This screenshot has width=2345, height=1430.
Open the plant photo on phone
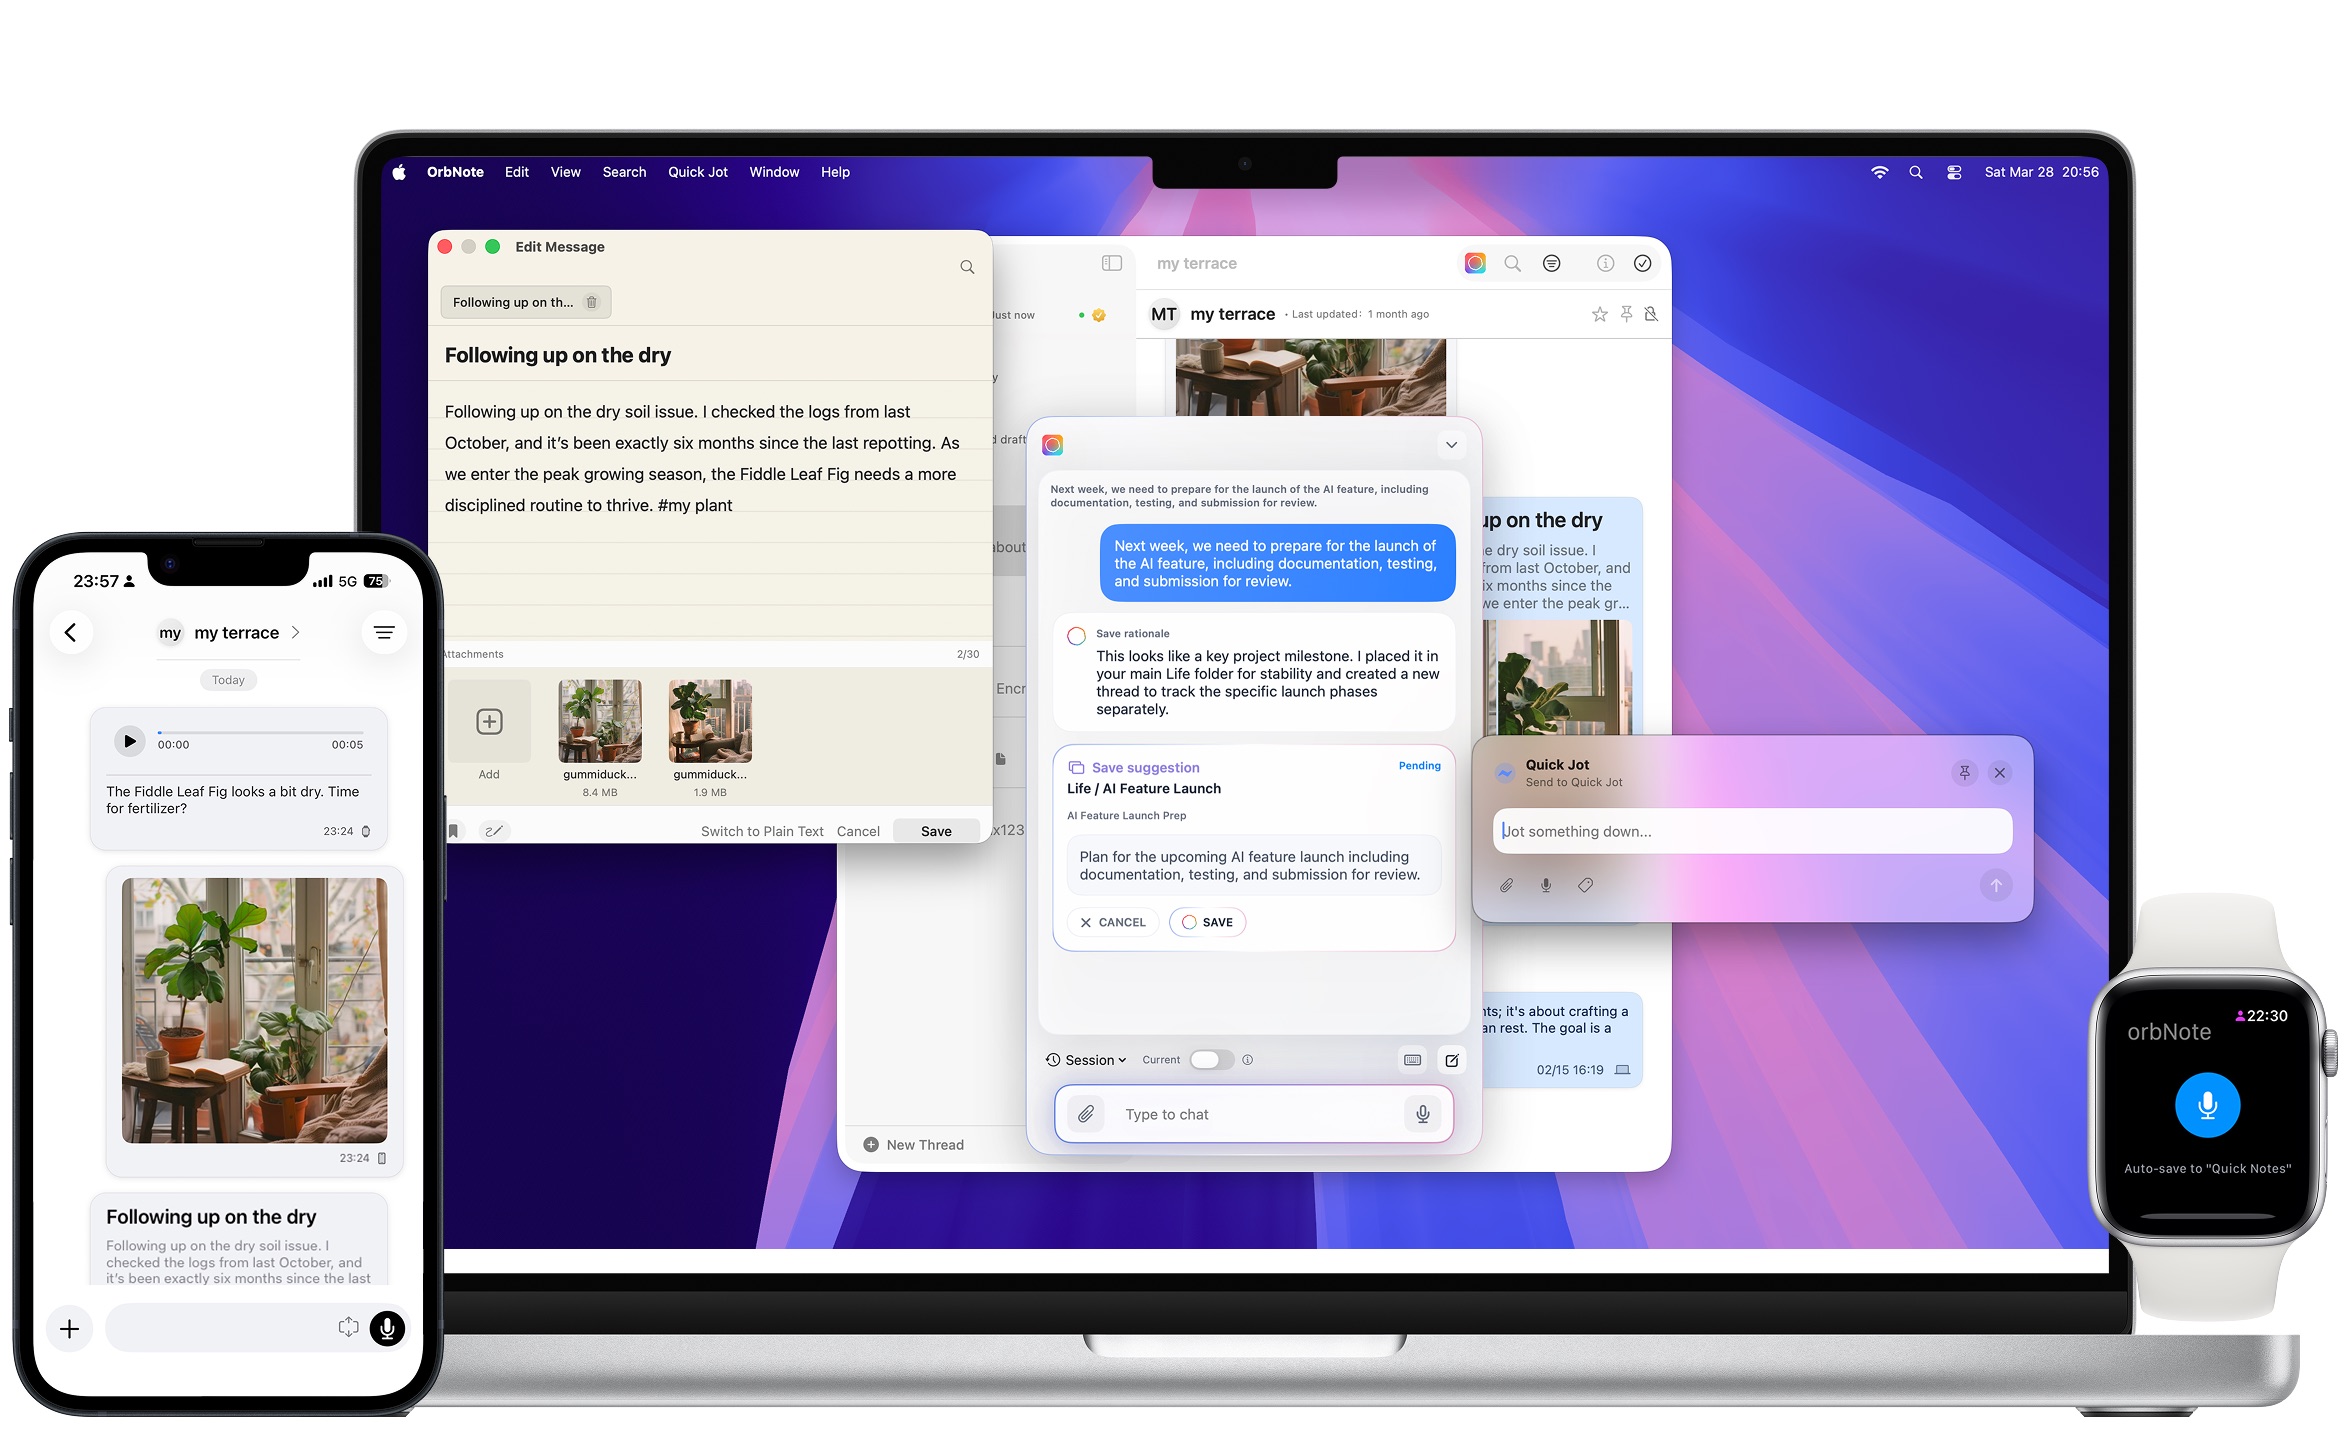click(x=254, y=1010)
